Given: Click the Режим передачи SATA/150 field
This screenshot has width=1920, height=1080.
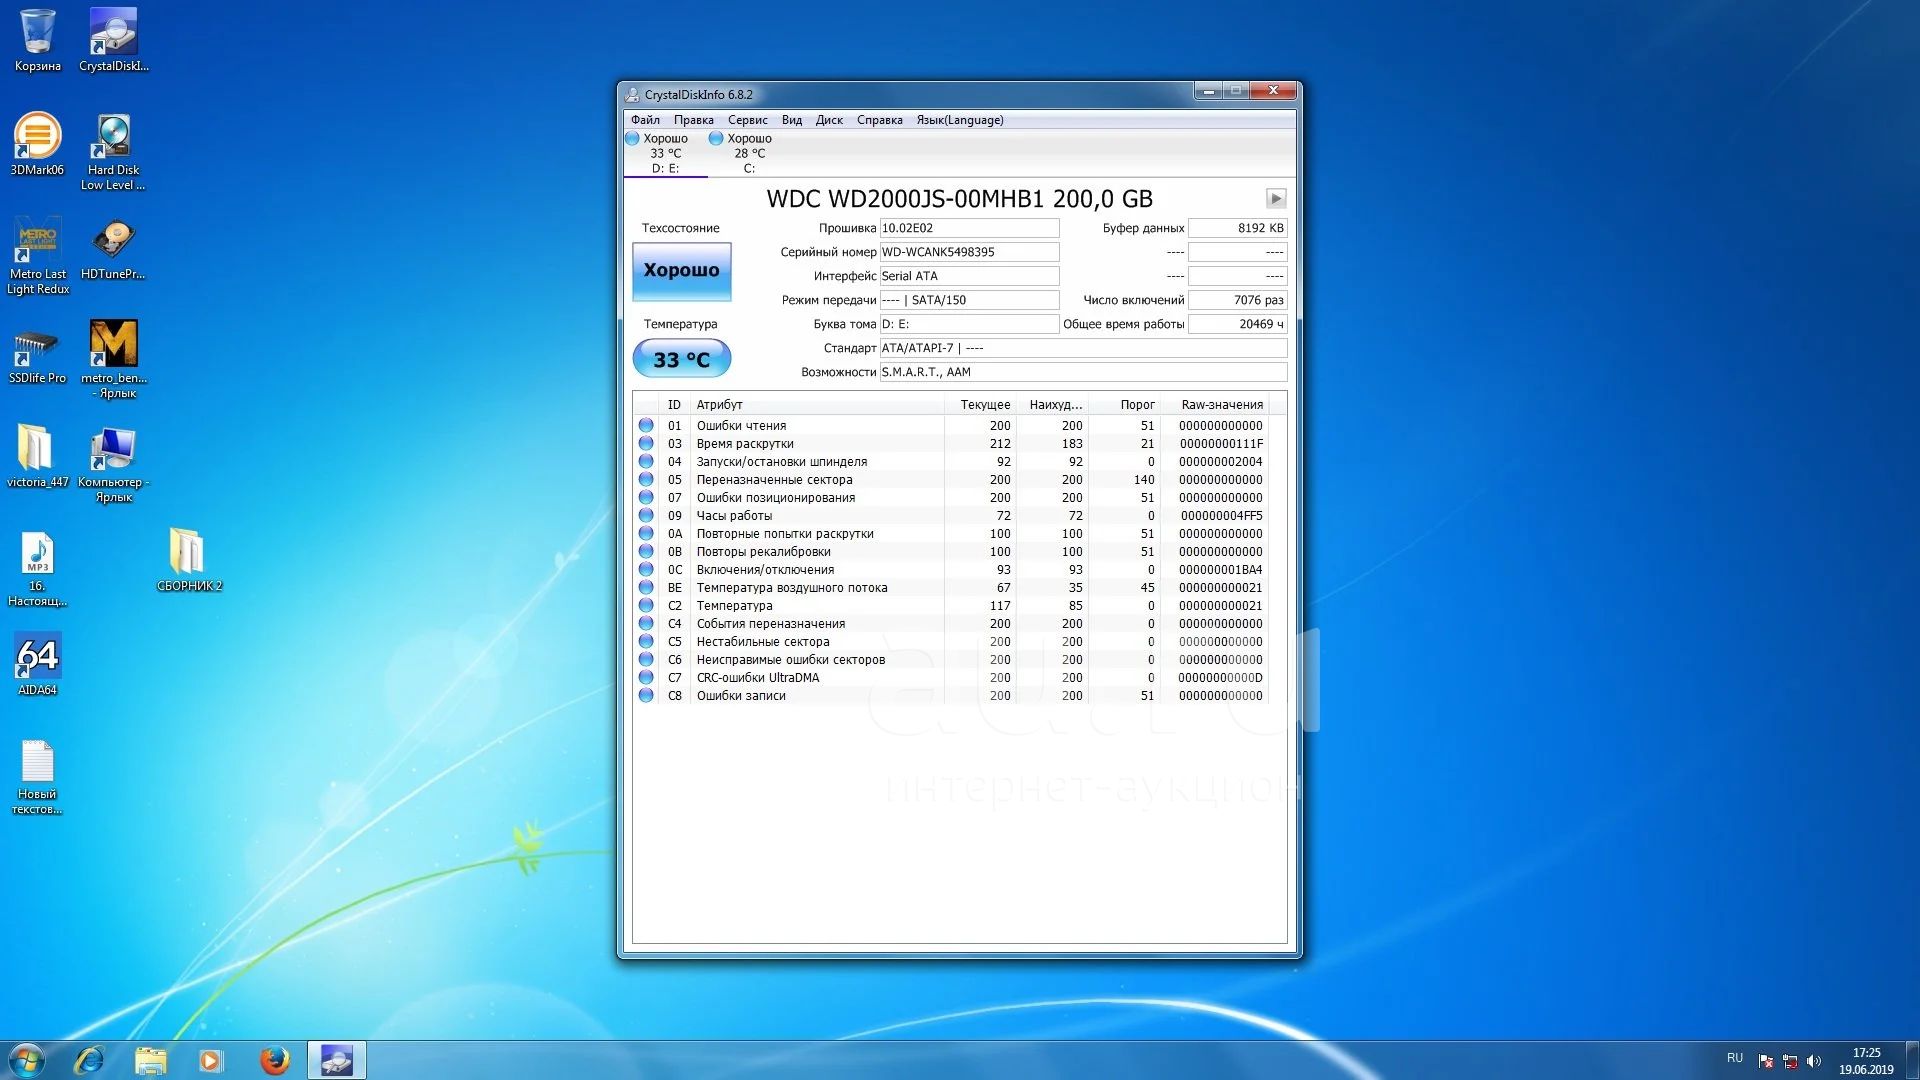Looking at the screenshot, I should pos(969,300).
